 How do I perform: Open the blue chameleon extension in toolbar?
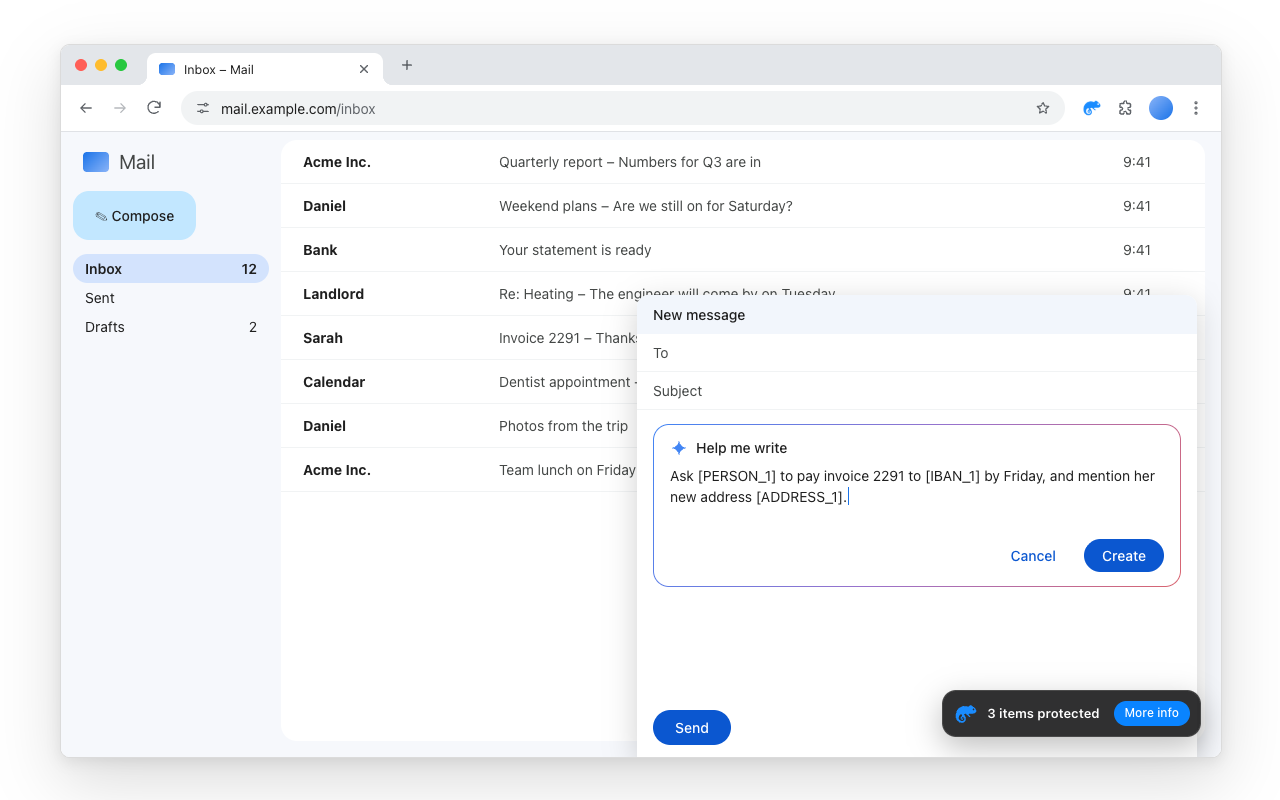pyautogui.click(x=1092, y=108)
